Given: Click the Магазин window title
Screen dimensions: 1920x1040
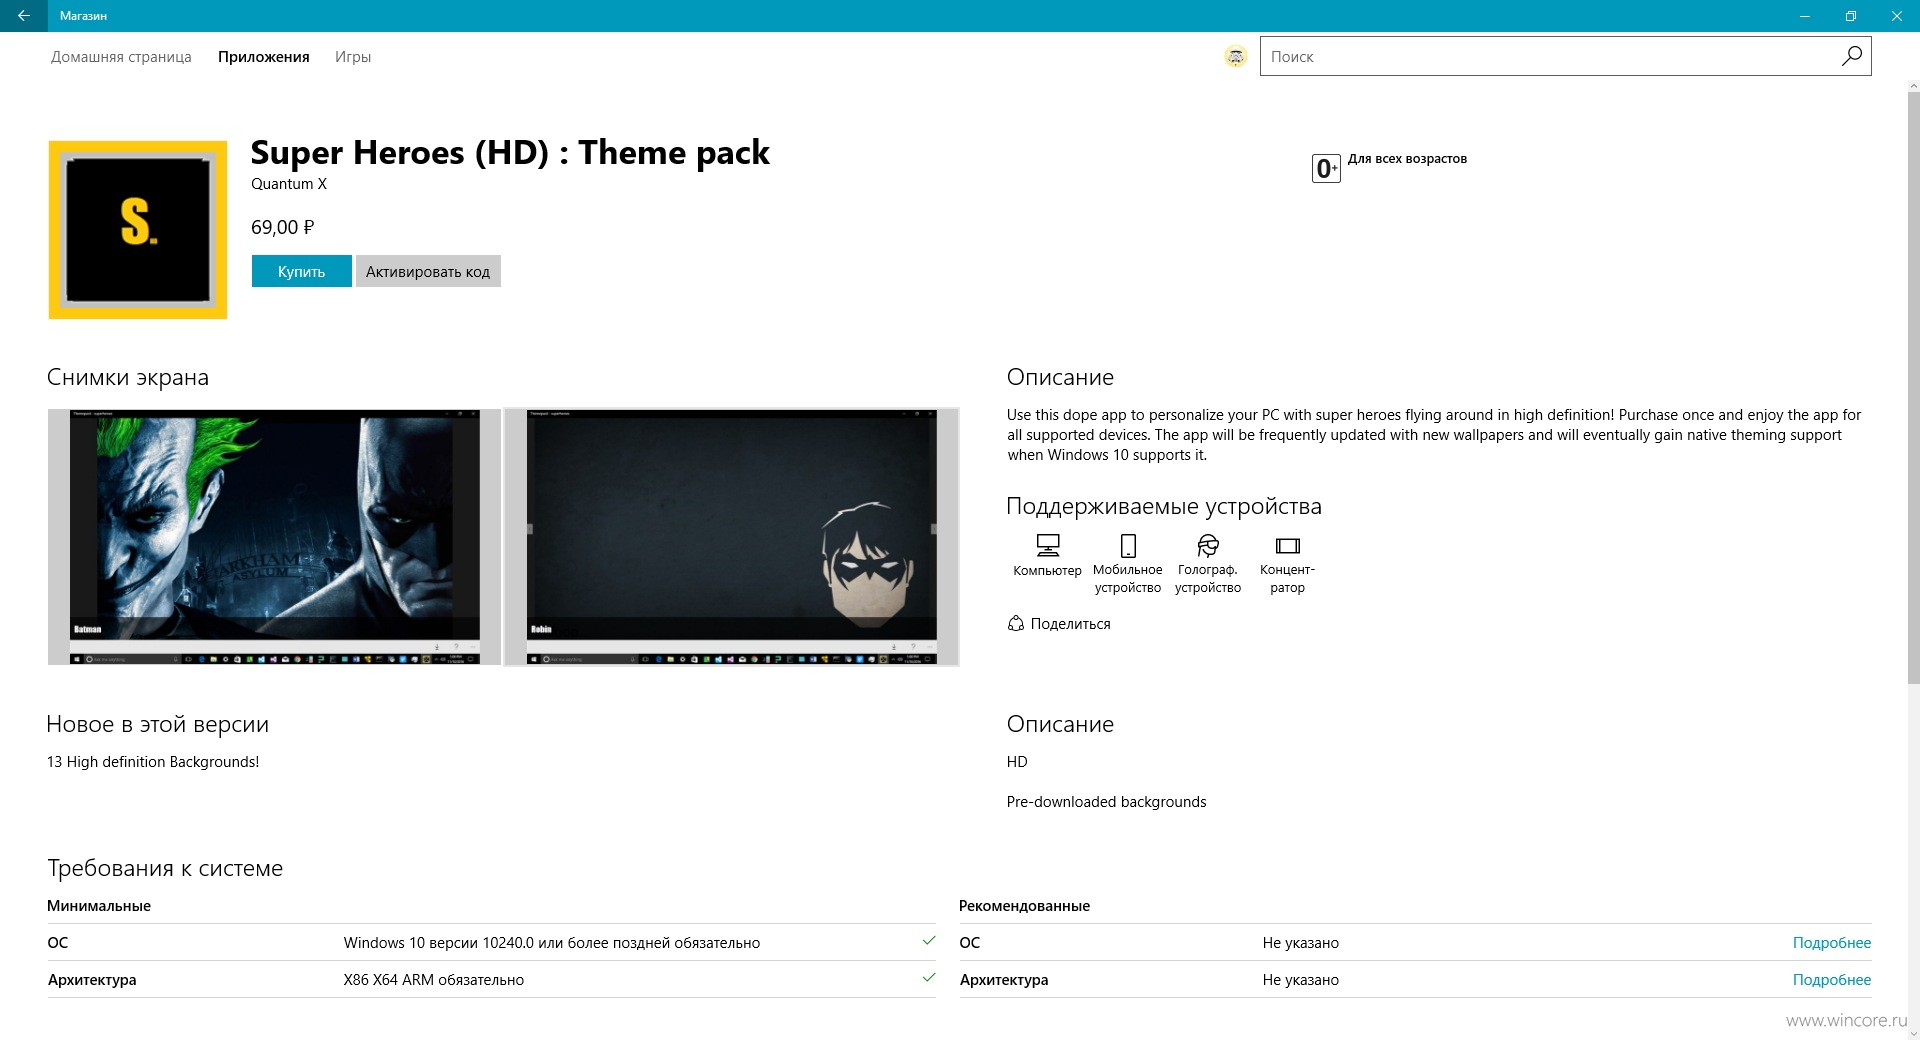Looking at the screenshot, I should pyautogui.click(x=83, y=16).
